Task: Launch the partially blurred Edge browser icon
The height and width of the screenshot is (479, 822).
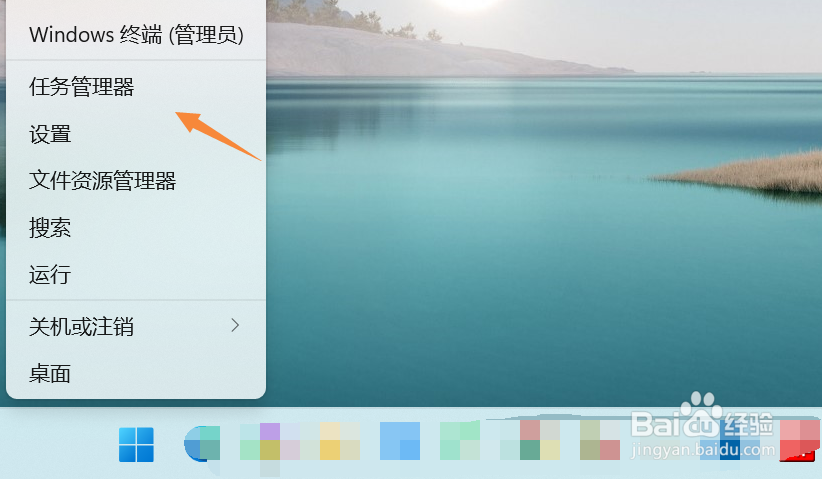Action: point(202,443)
